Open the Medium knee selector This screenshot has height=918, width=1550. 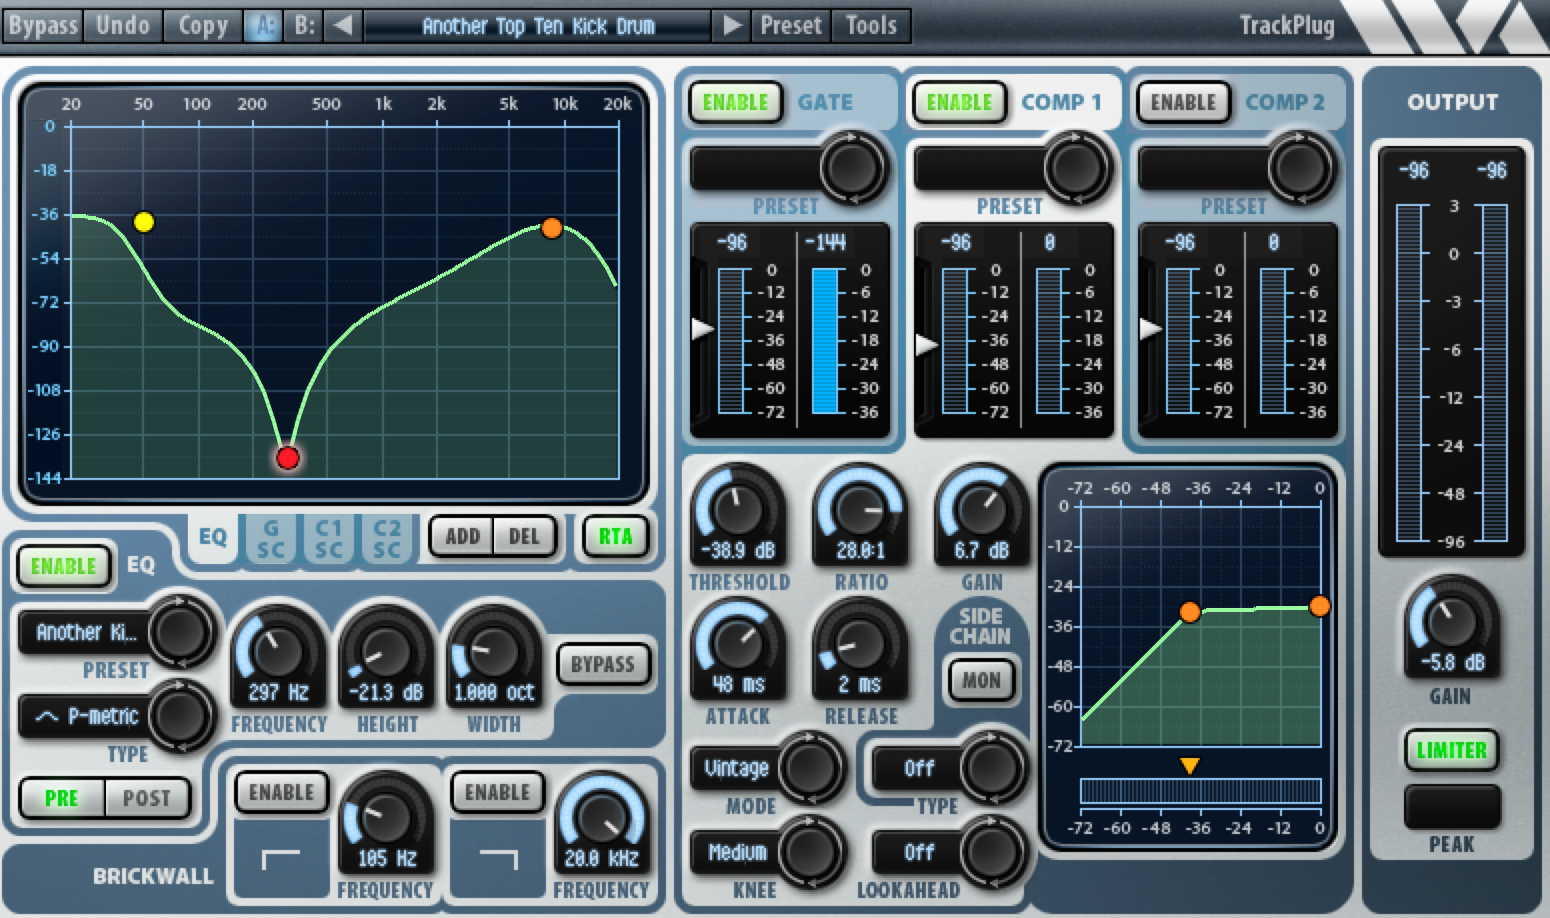[737, 852]
